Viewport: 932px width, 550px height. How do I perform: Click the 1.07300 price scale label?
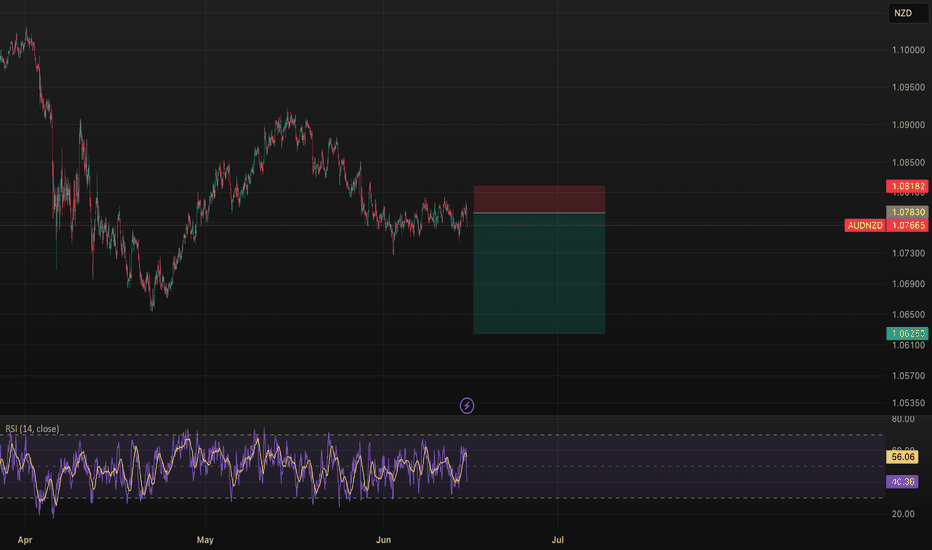pyautogui.click(x=908, y=253)
